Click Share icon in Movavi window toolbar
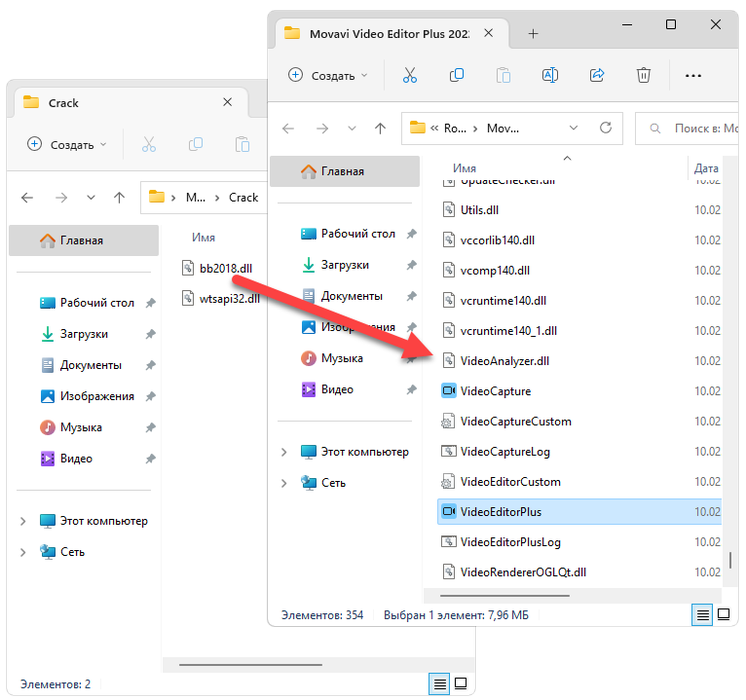Viewport: 746px width, 700px height. (x=597, y=75)
